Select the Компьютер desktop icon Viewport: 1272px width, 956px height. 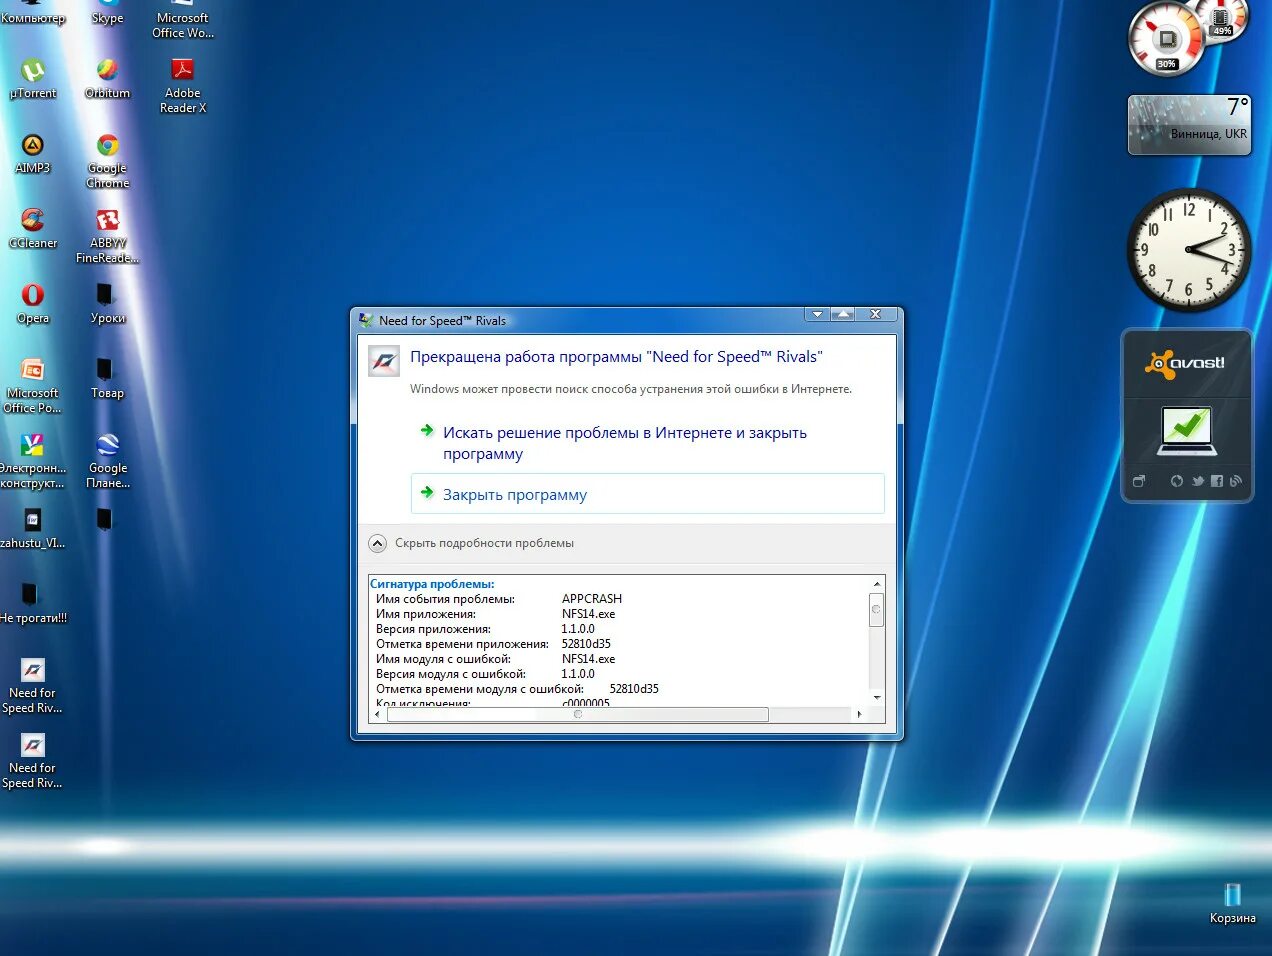tap(33, 12)
